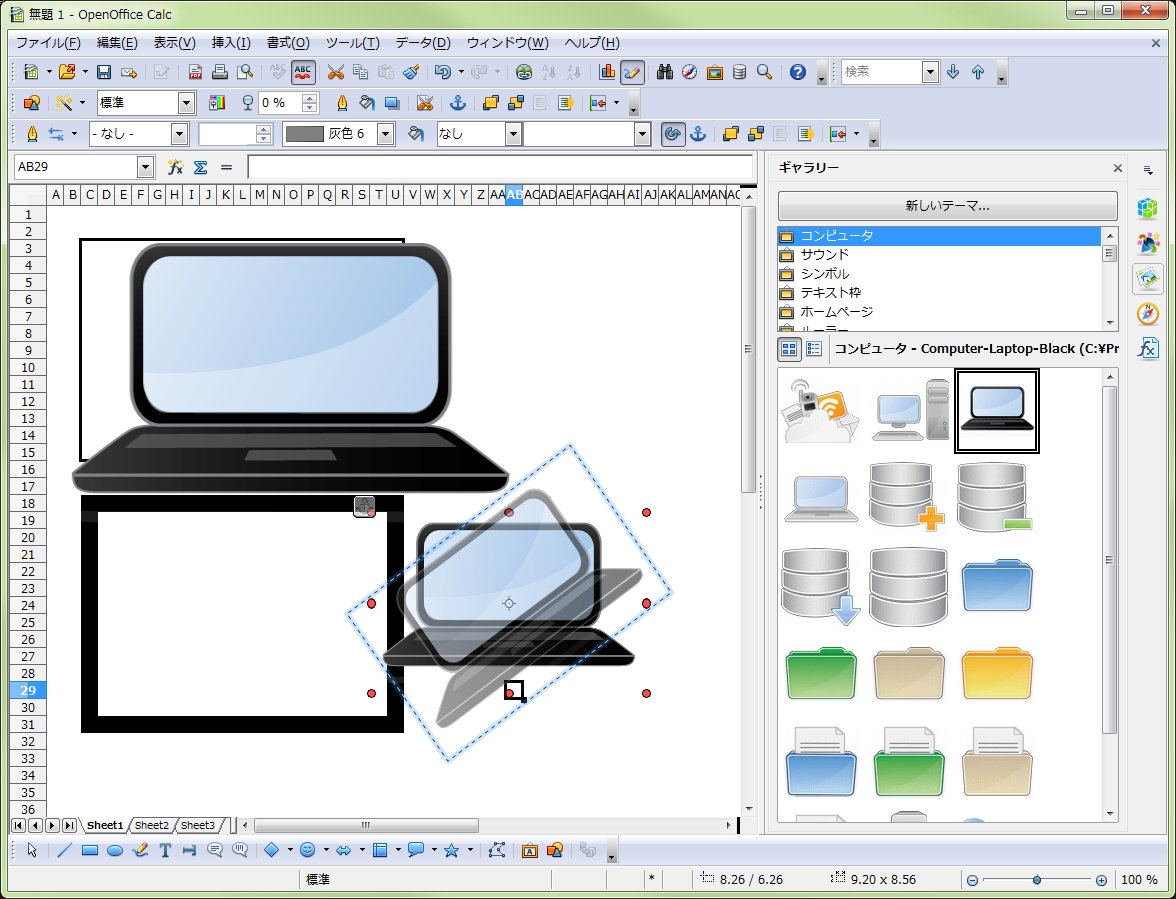Export directly as PDF icon
This screenshot has width=1176, height=899.
195,72
